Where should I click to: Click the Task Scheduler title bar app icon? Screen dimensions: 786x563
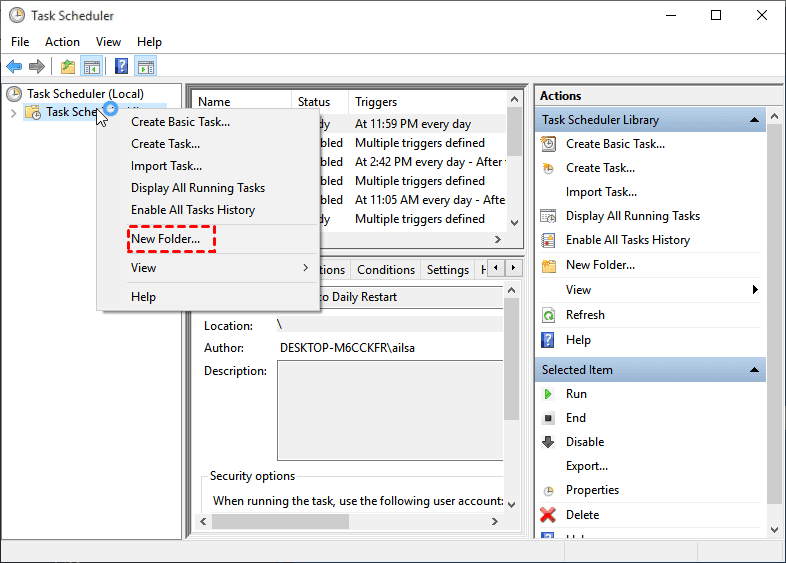coord(17,15)
